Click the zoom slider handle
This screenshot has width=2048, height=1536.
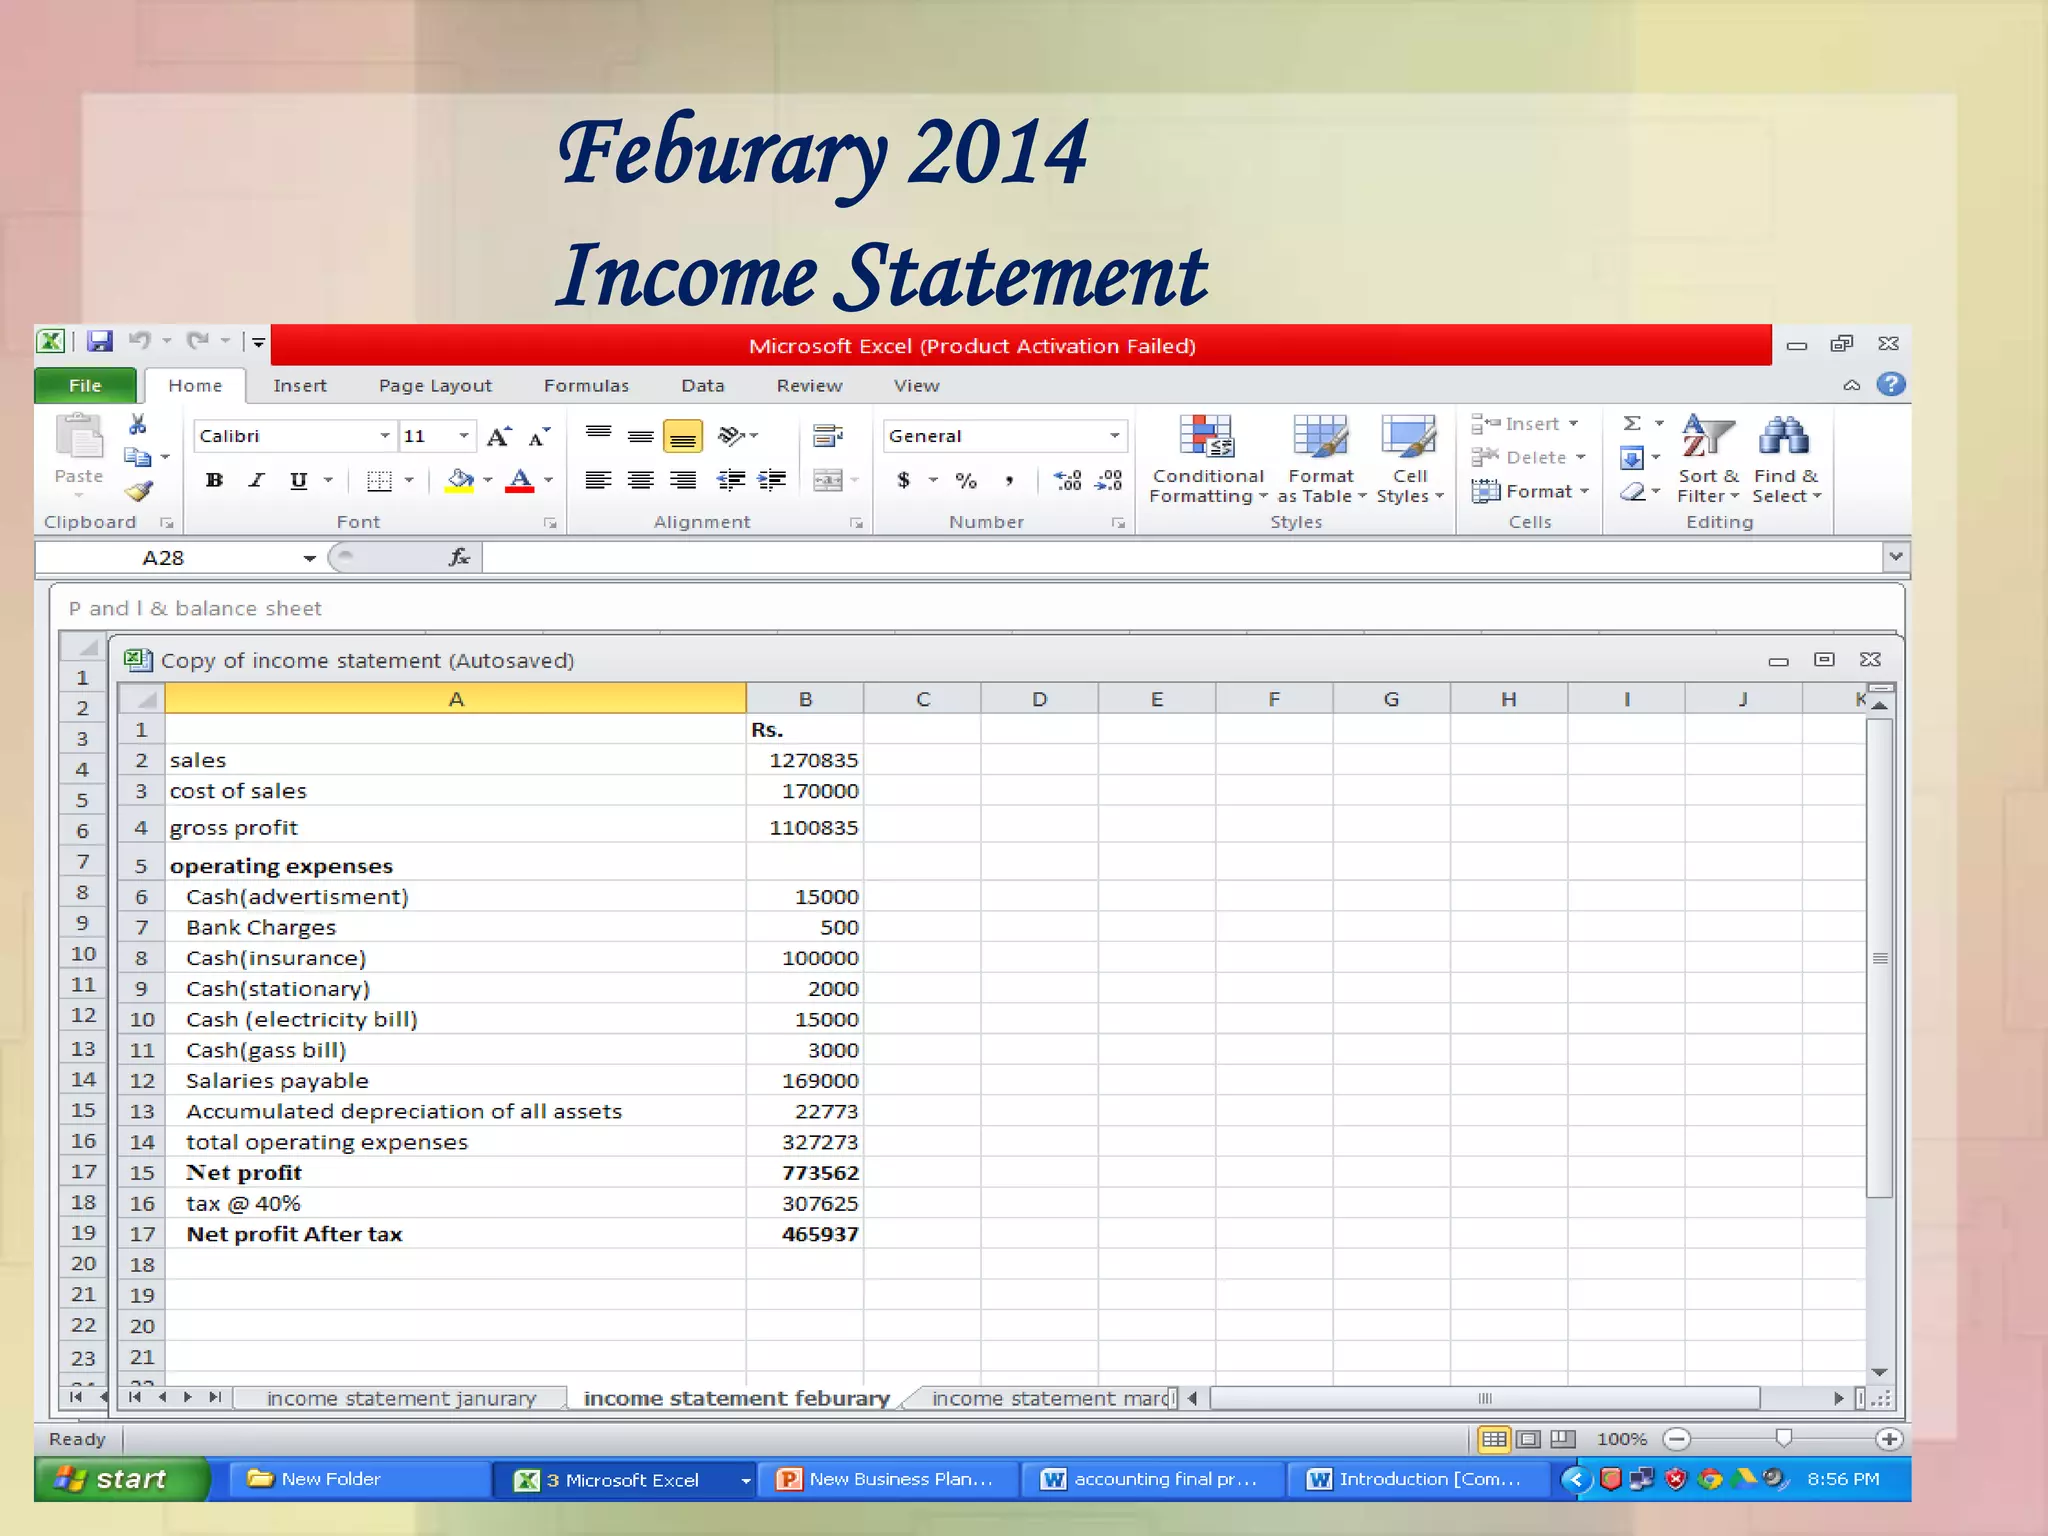[1783, 1439]
